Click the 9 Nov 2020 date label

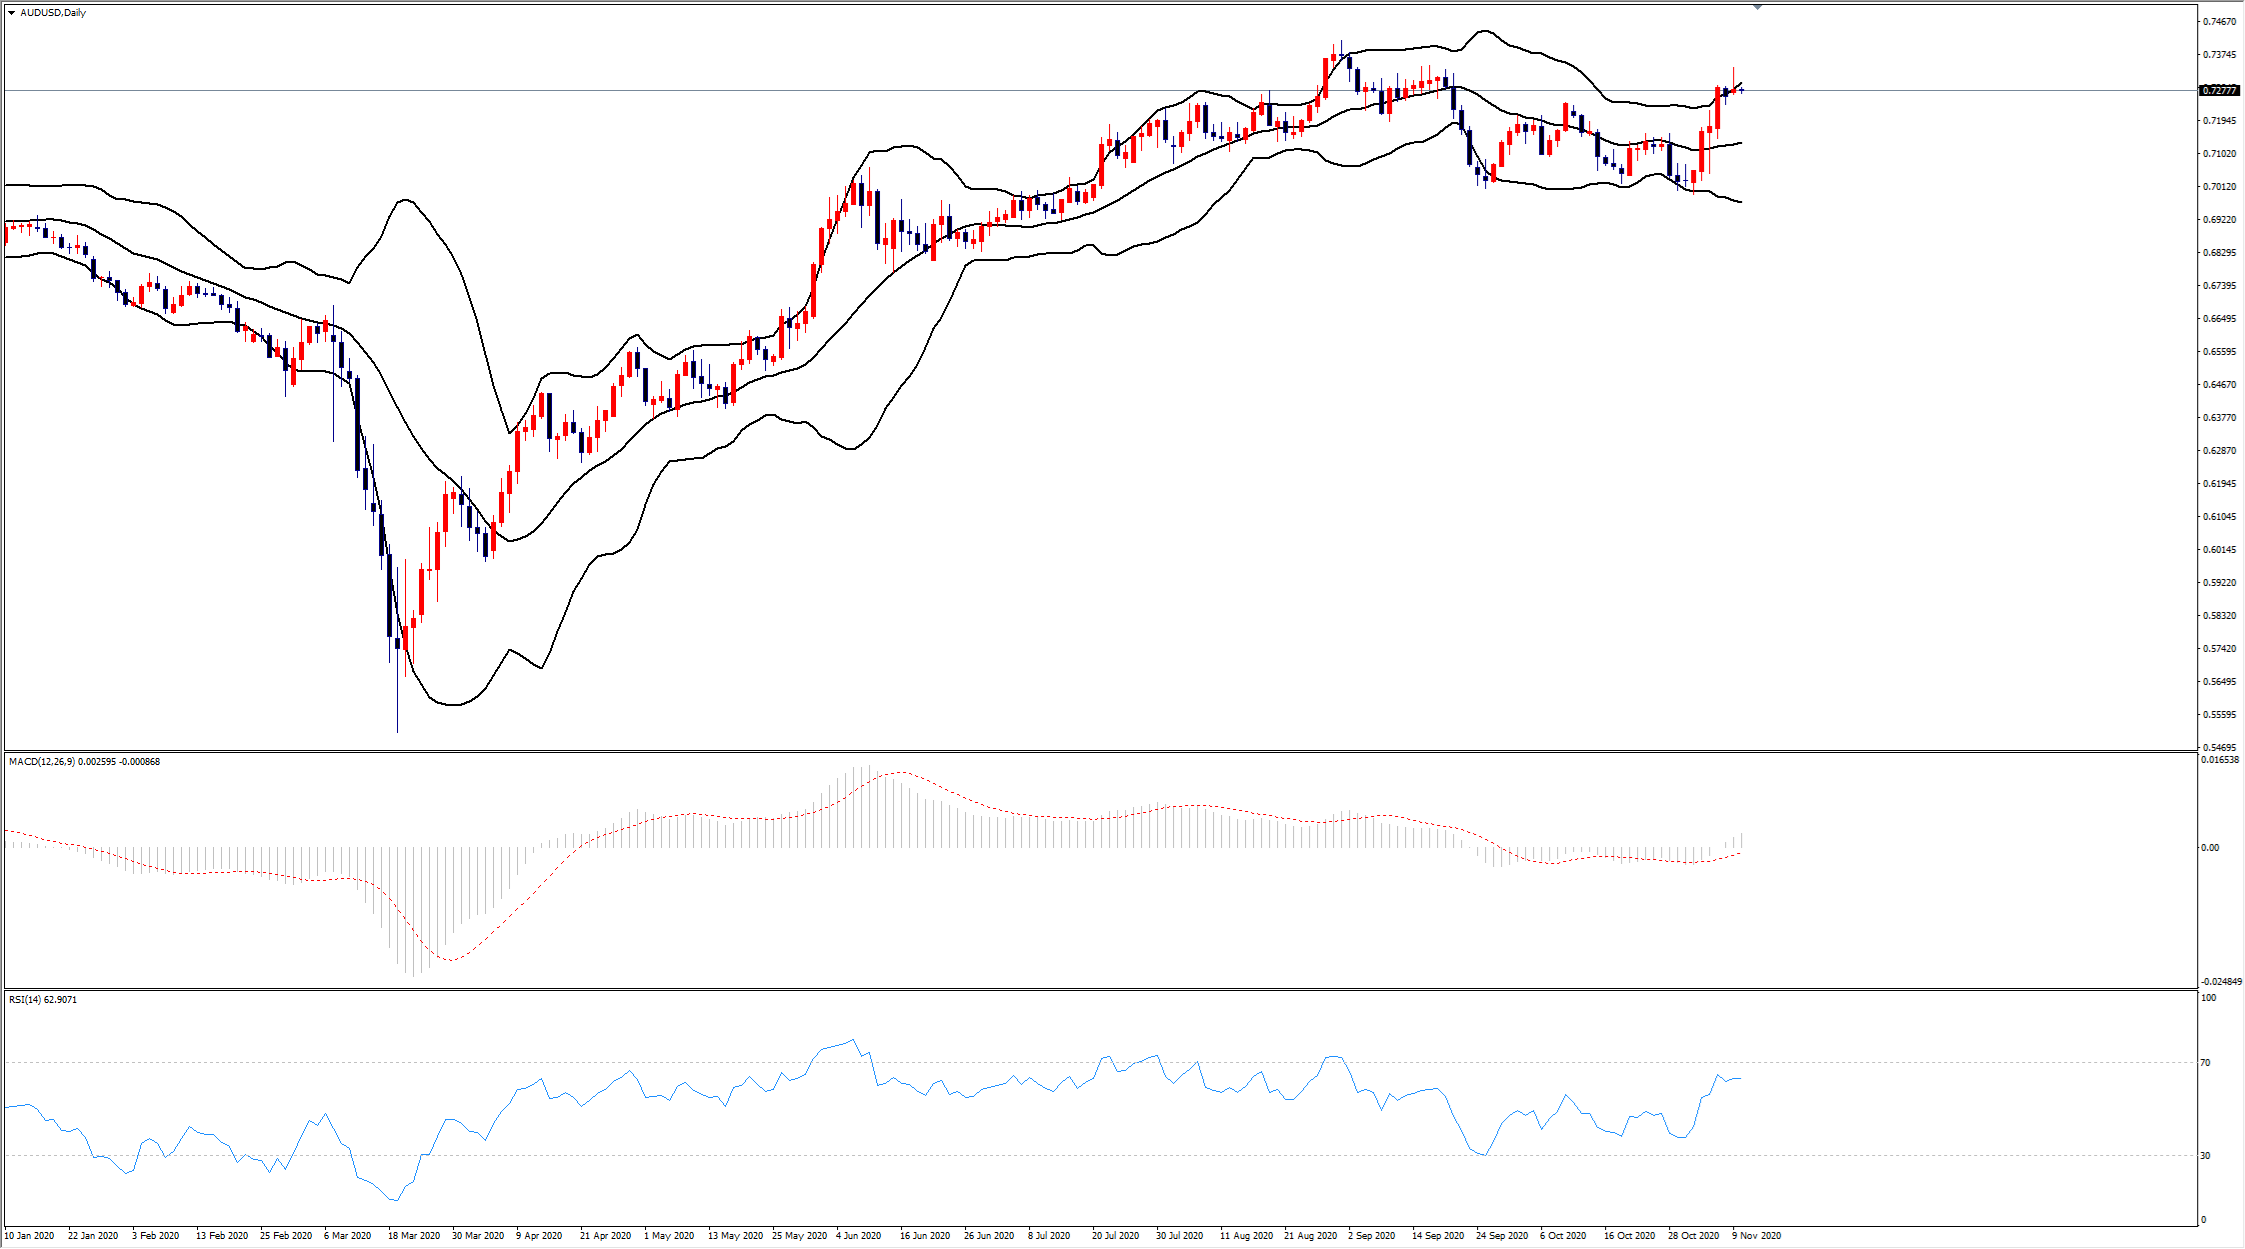1756,1236
